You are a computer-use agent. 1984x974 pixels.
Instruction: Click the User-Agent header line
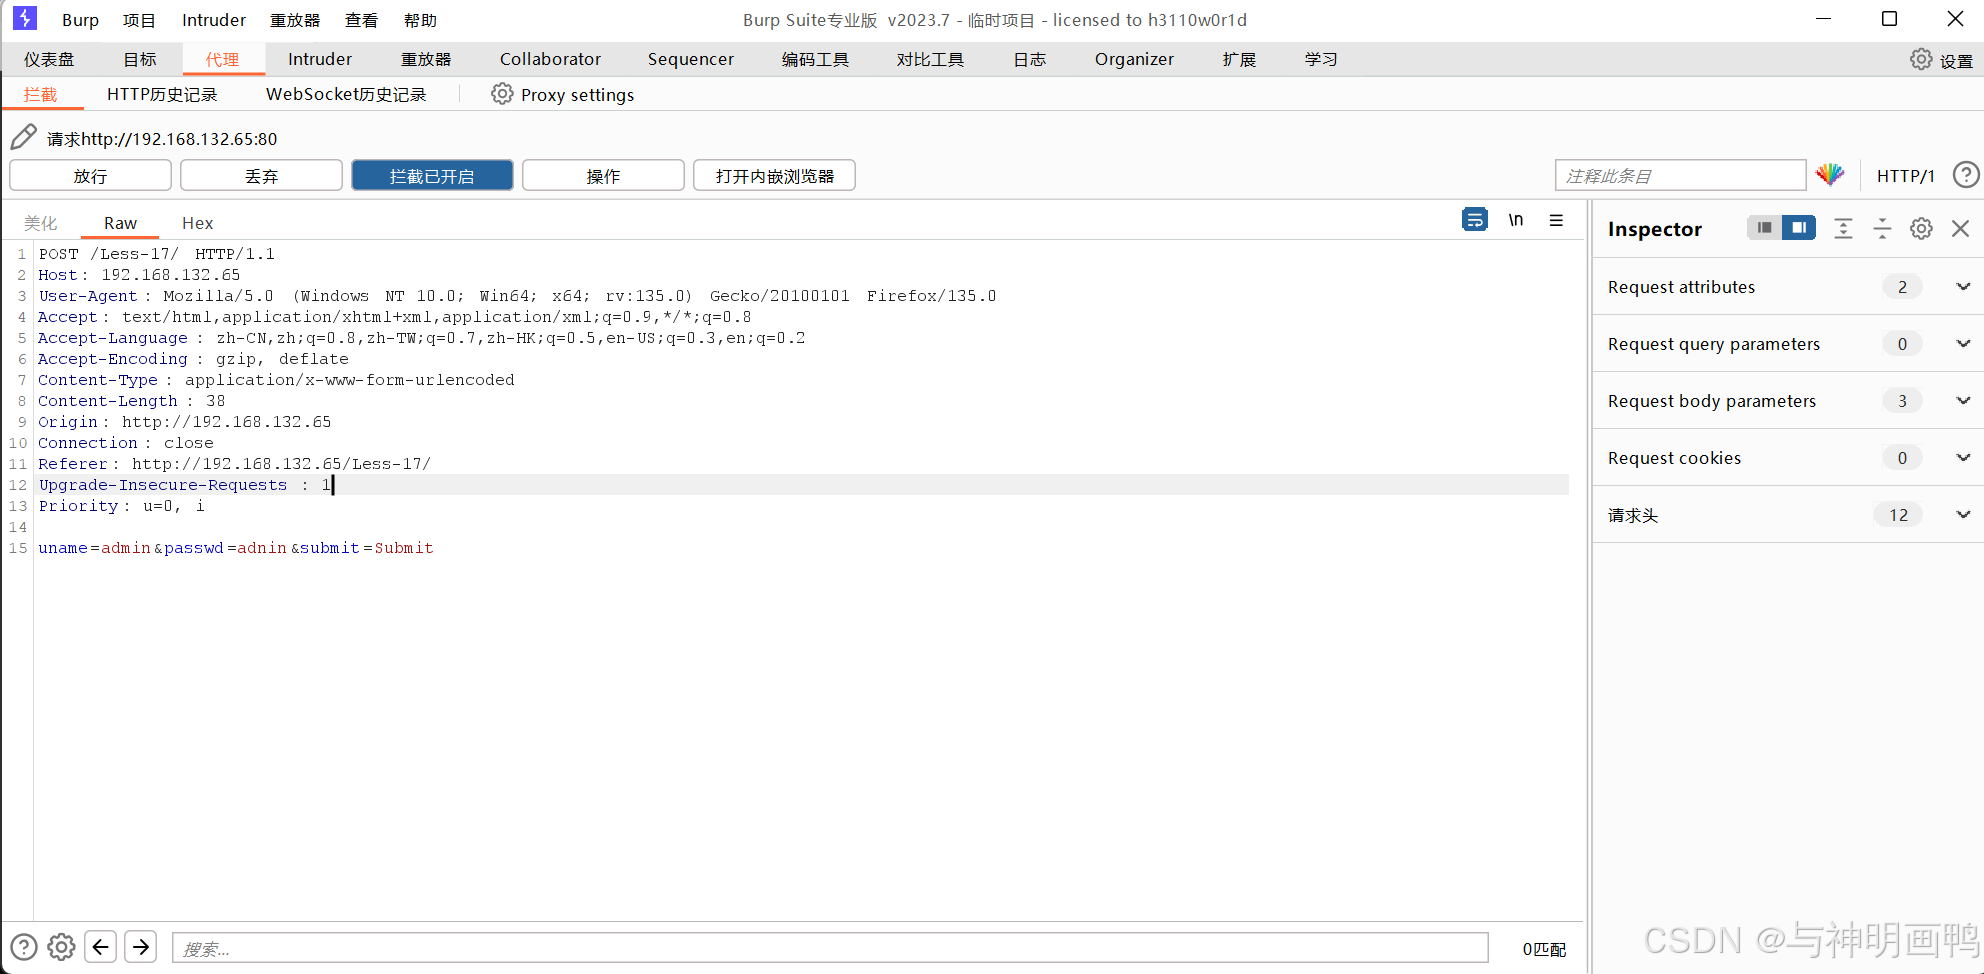tap(517, 296)
